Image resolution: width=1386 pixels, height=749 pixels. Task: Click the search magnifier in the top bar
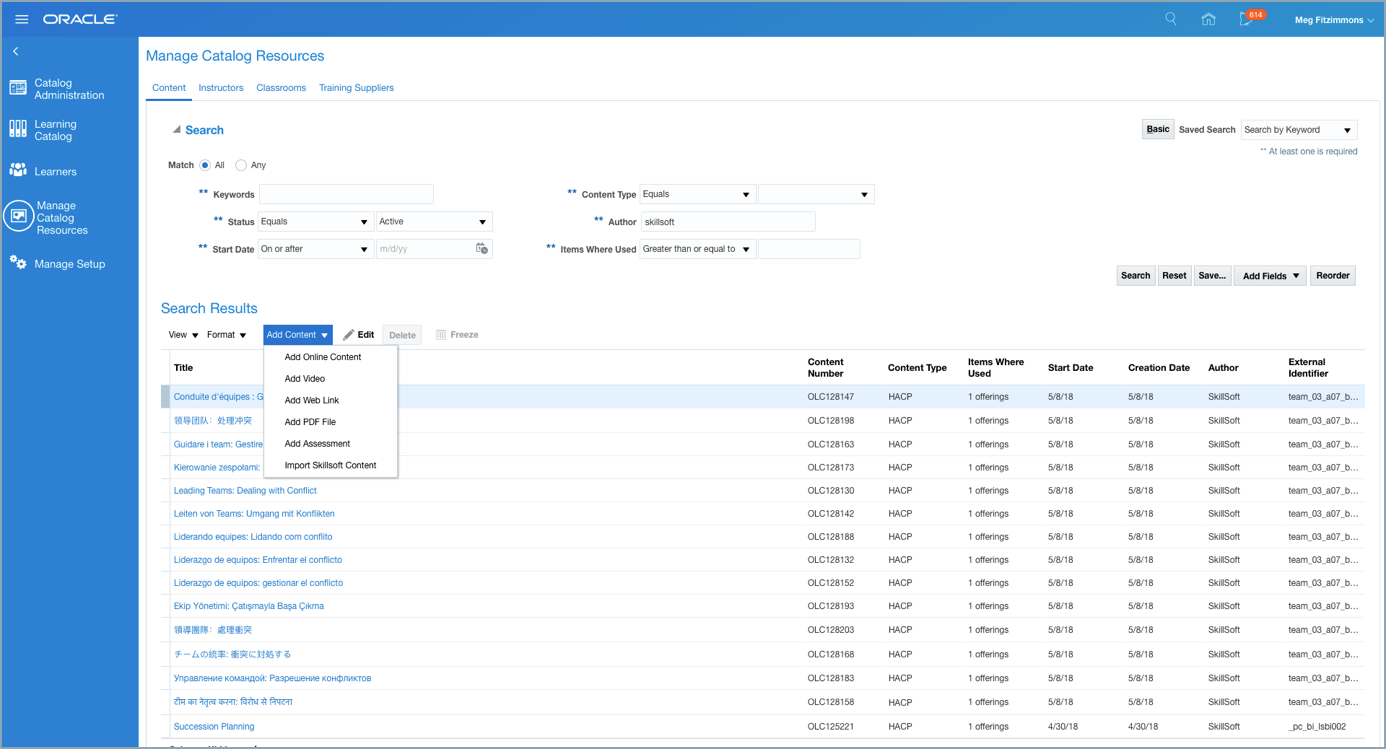click(1170, 18)
